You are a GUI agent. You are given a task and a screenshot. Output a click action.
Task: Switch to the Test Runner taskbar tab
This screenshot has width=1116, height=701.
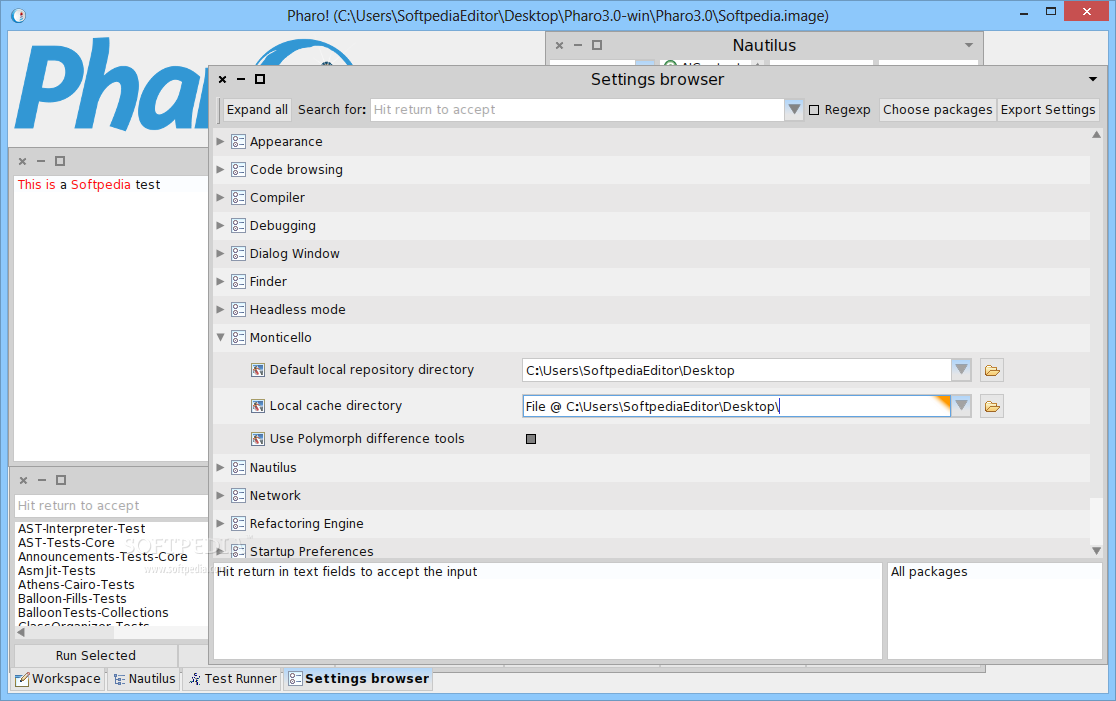pos(232,679)
